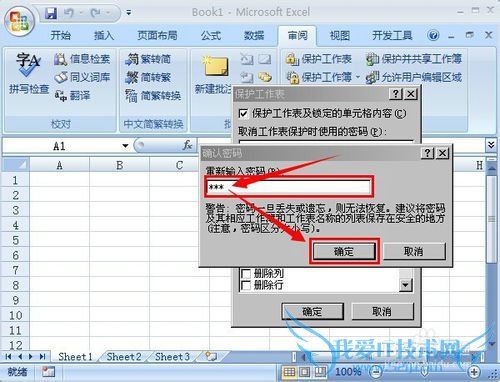The image size is (500, 382).
Task: Check 删除行 permission checkbox
Action: click(246, 285)
